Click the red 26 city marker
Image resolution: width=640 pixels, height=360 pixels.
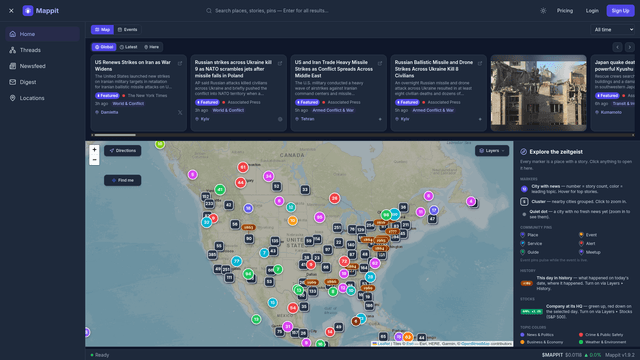coord(335,198)
